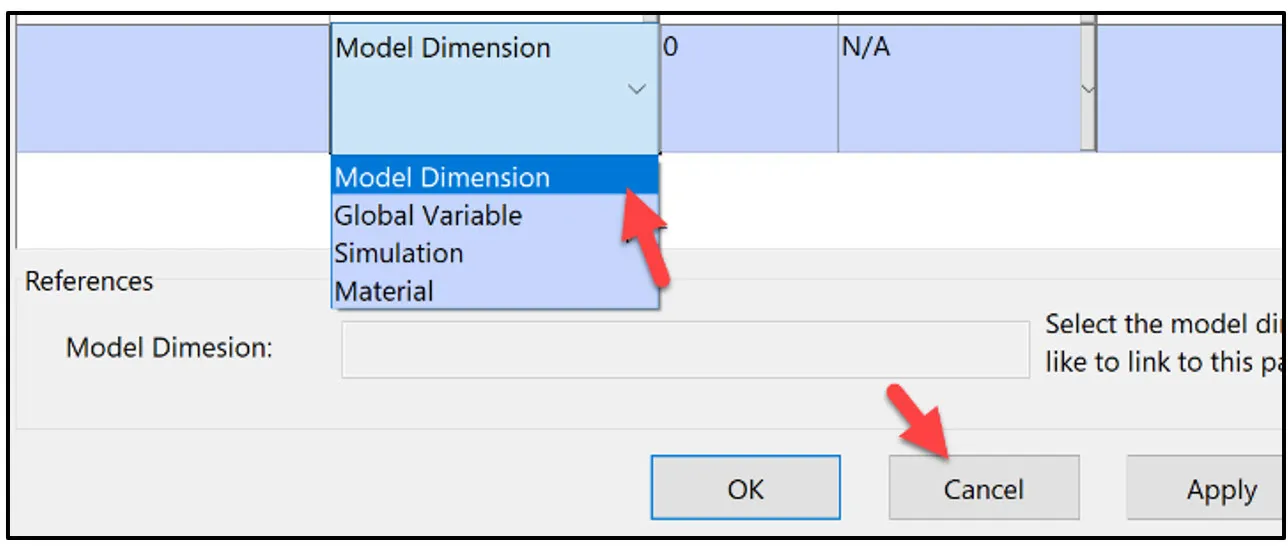Select the empty first cell of highlighted row
Screen dimensions: 1288x547
173,88
